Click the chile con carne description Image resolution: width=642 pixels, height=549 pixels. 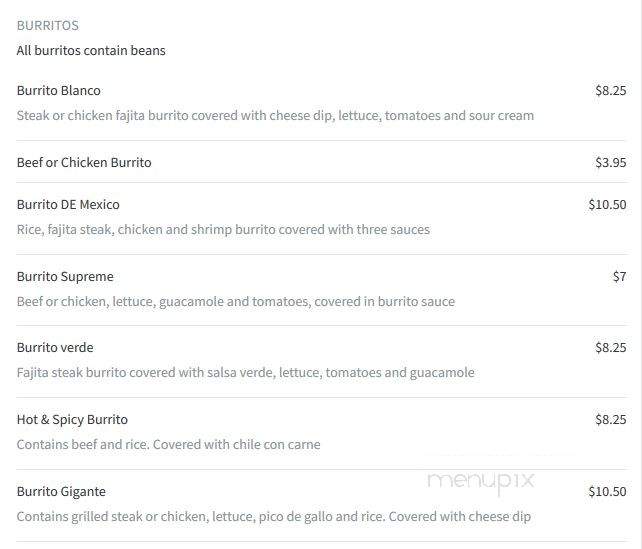pos(168,445)
